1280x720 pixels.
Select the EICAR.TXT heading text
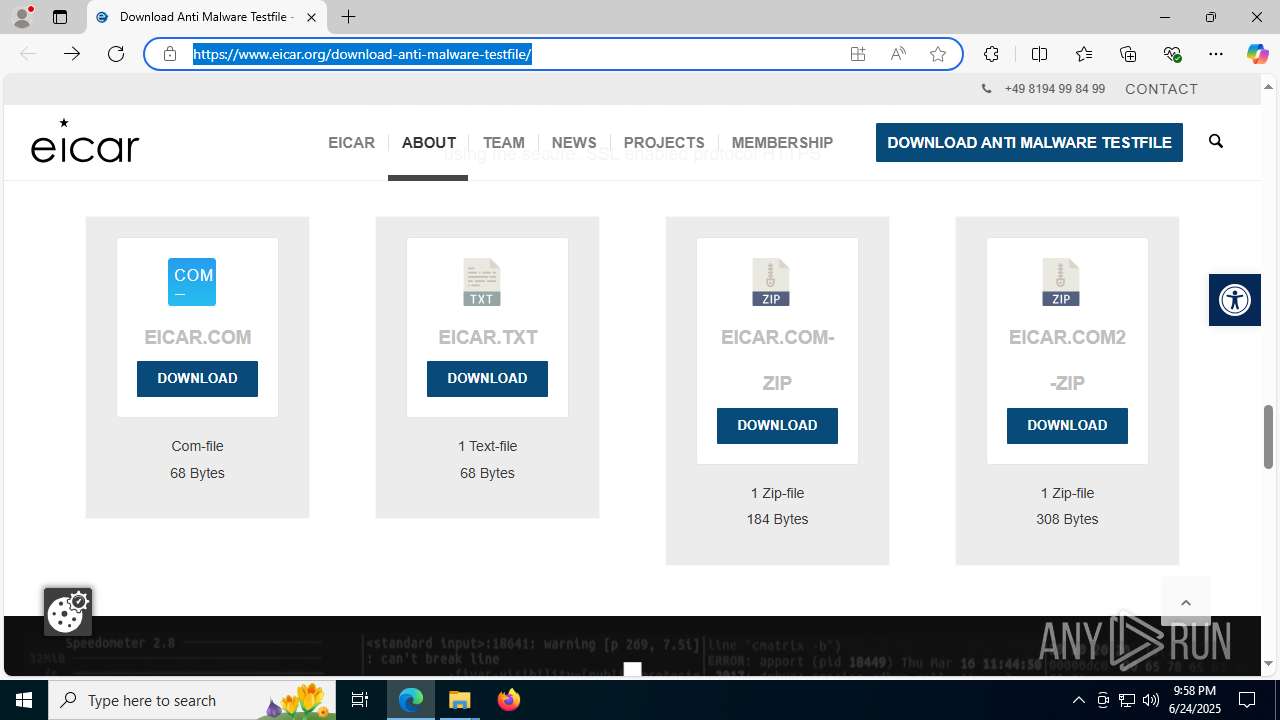coord(488,338)
